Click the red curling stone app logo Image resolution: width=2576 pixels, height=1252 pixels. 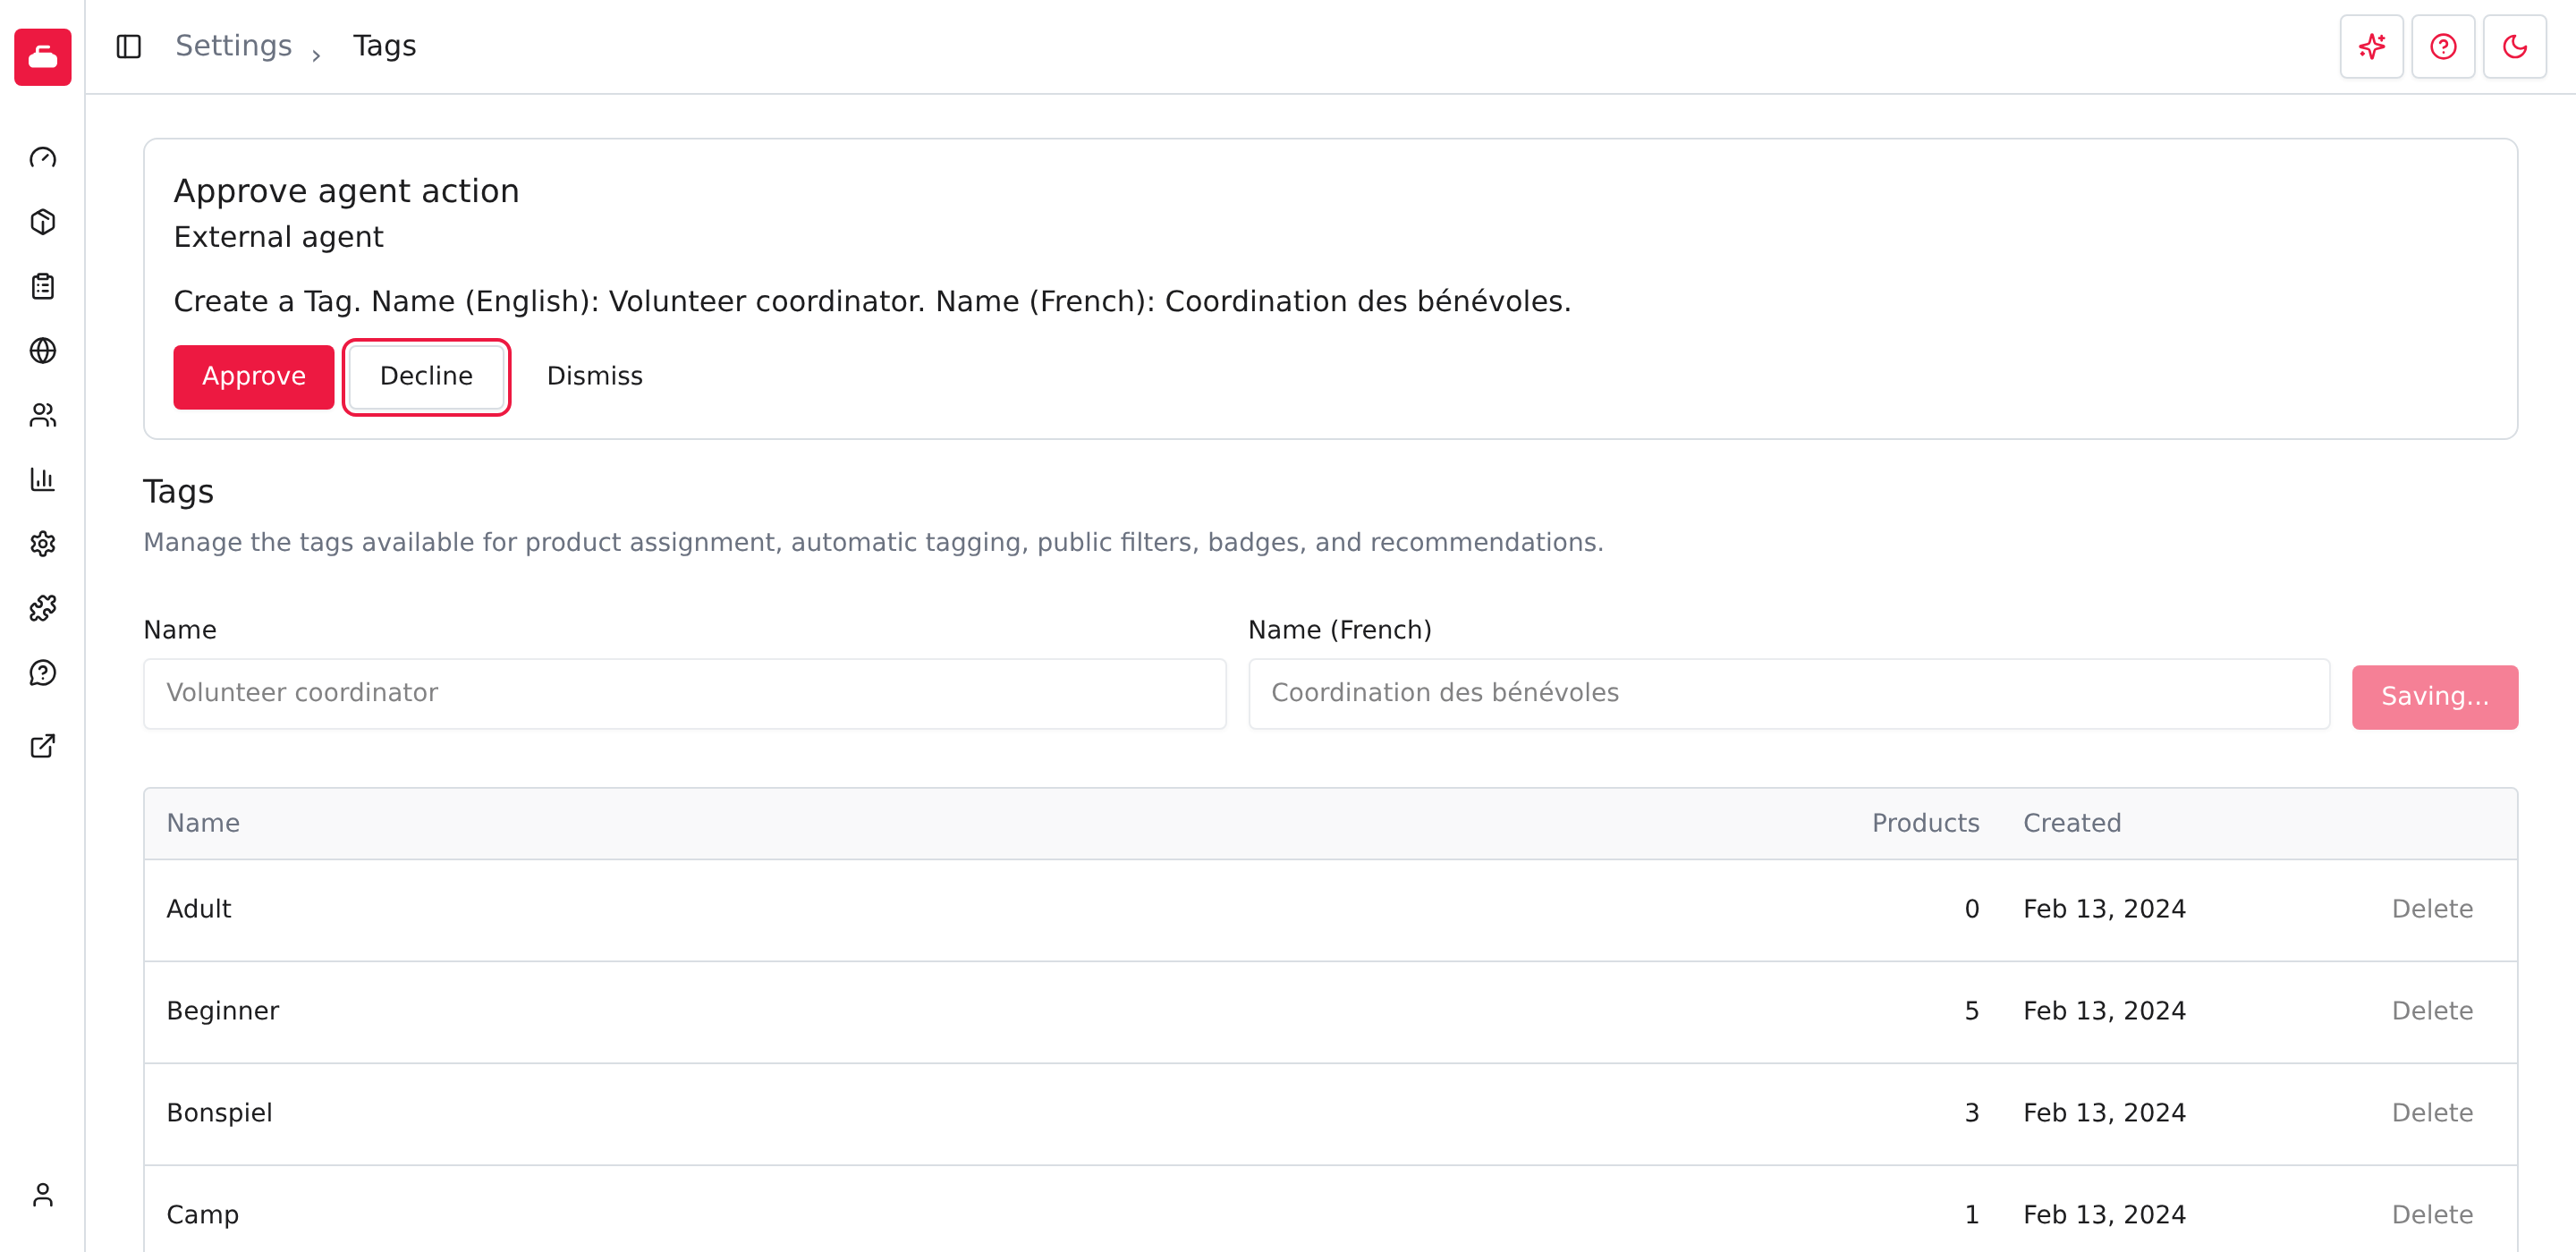(43, 57)
